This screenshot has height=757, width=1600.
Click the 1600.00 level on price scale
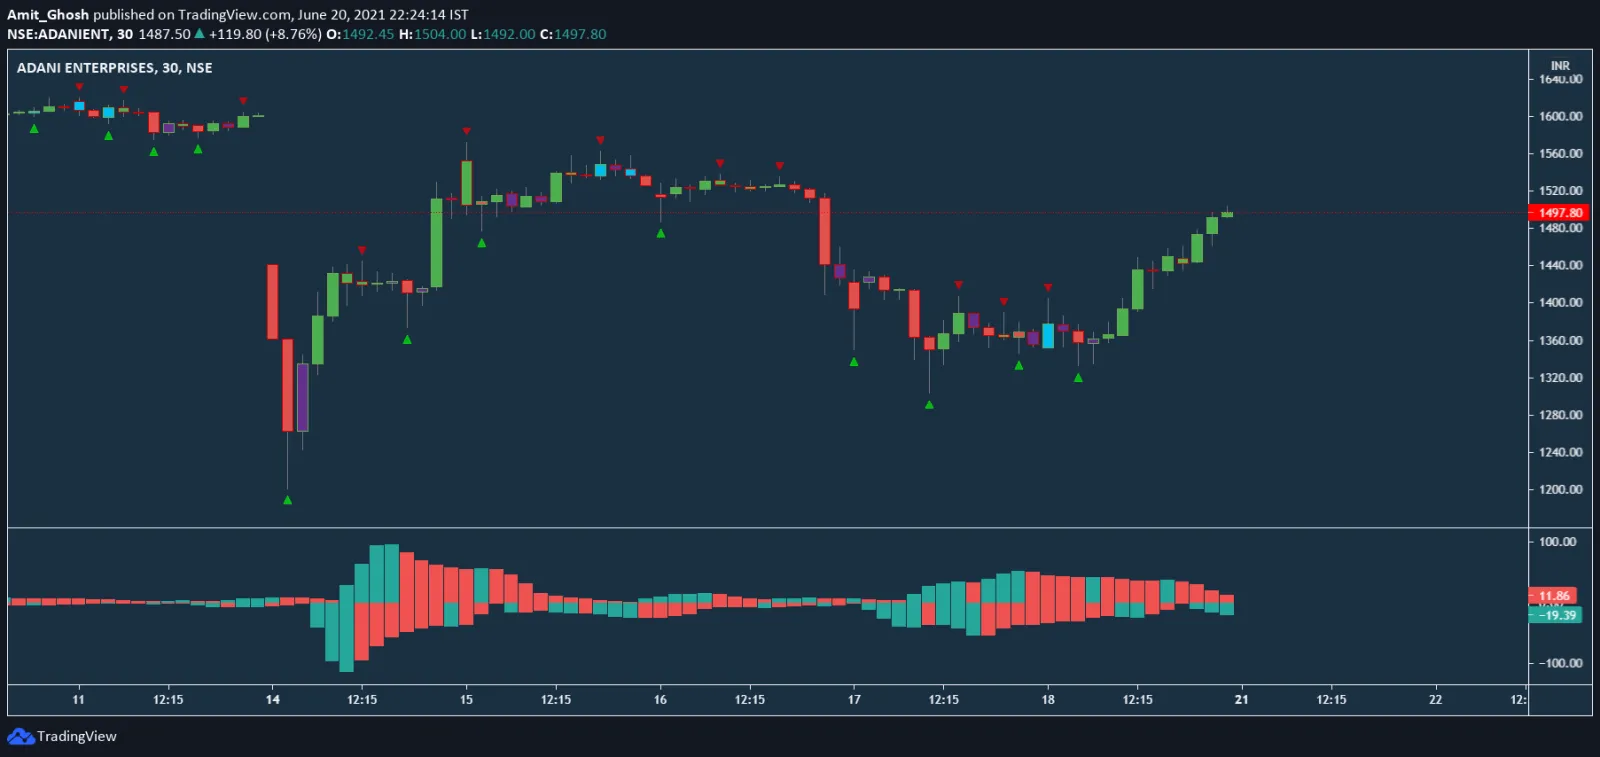pyautogui.click(x=1560, y=116)
